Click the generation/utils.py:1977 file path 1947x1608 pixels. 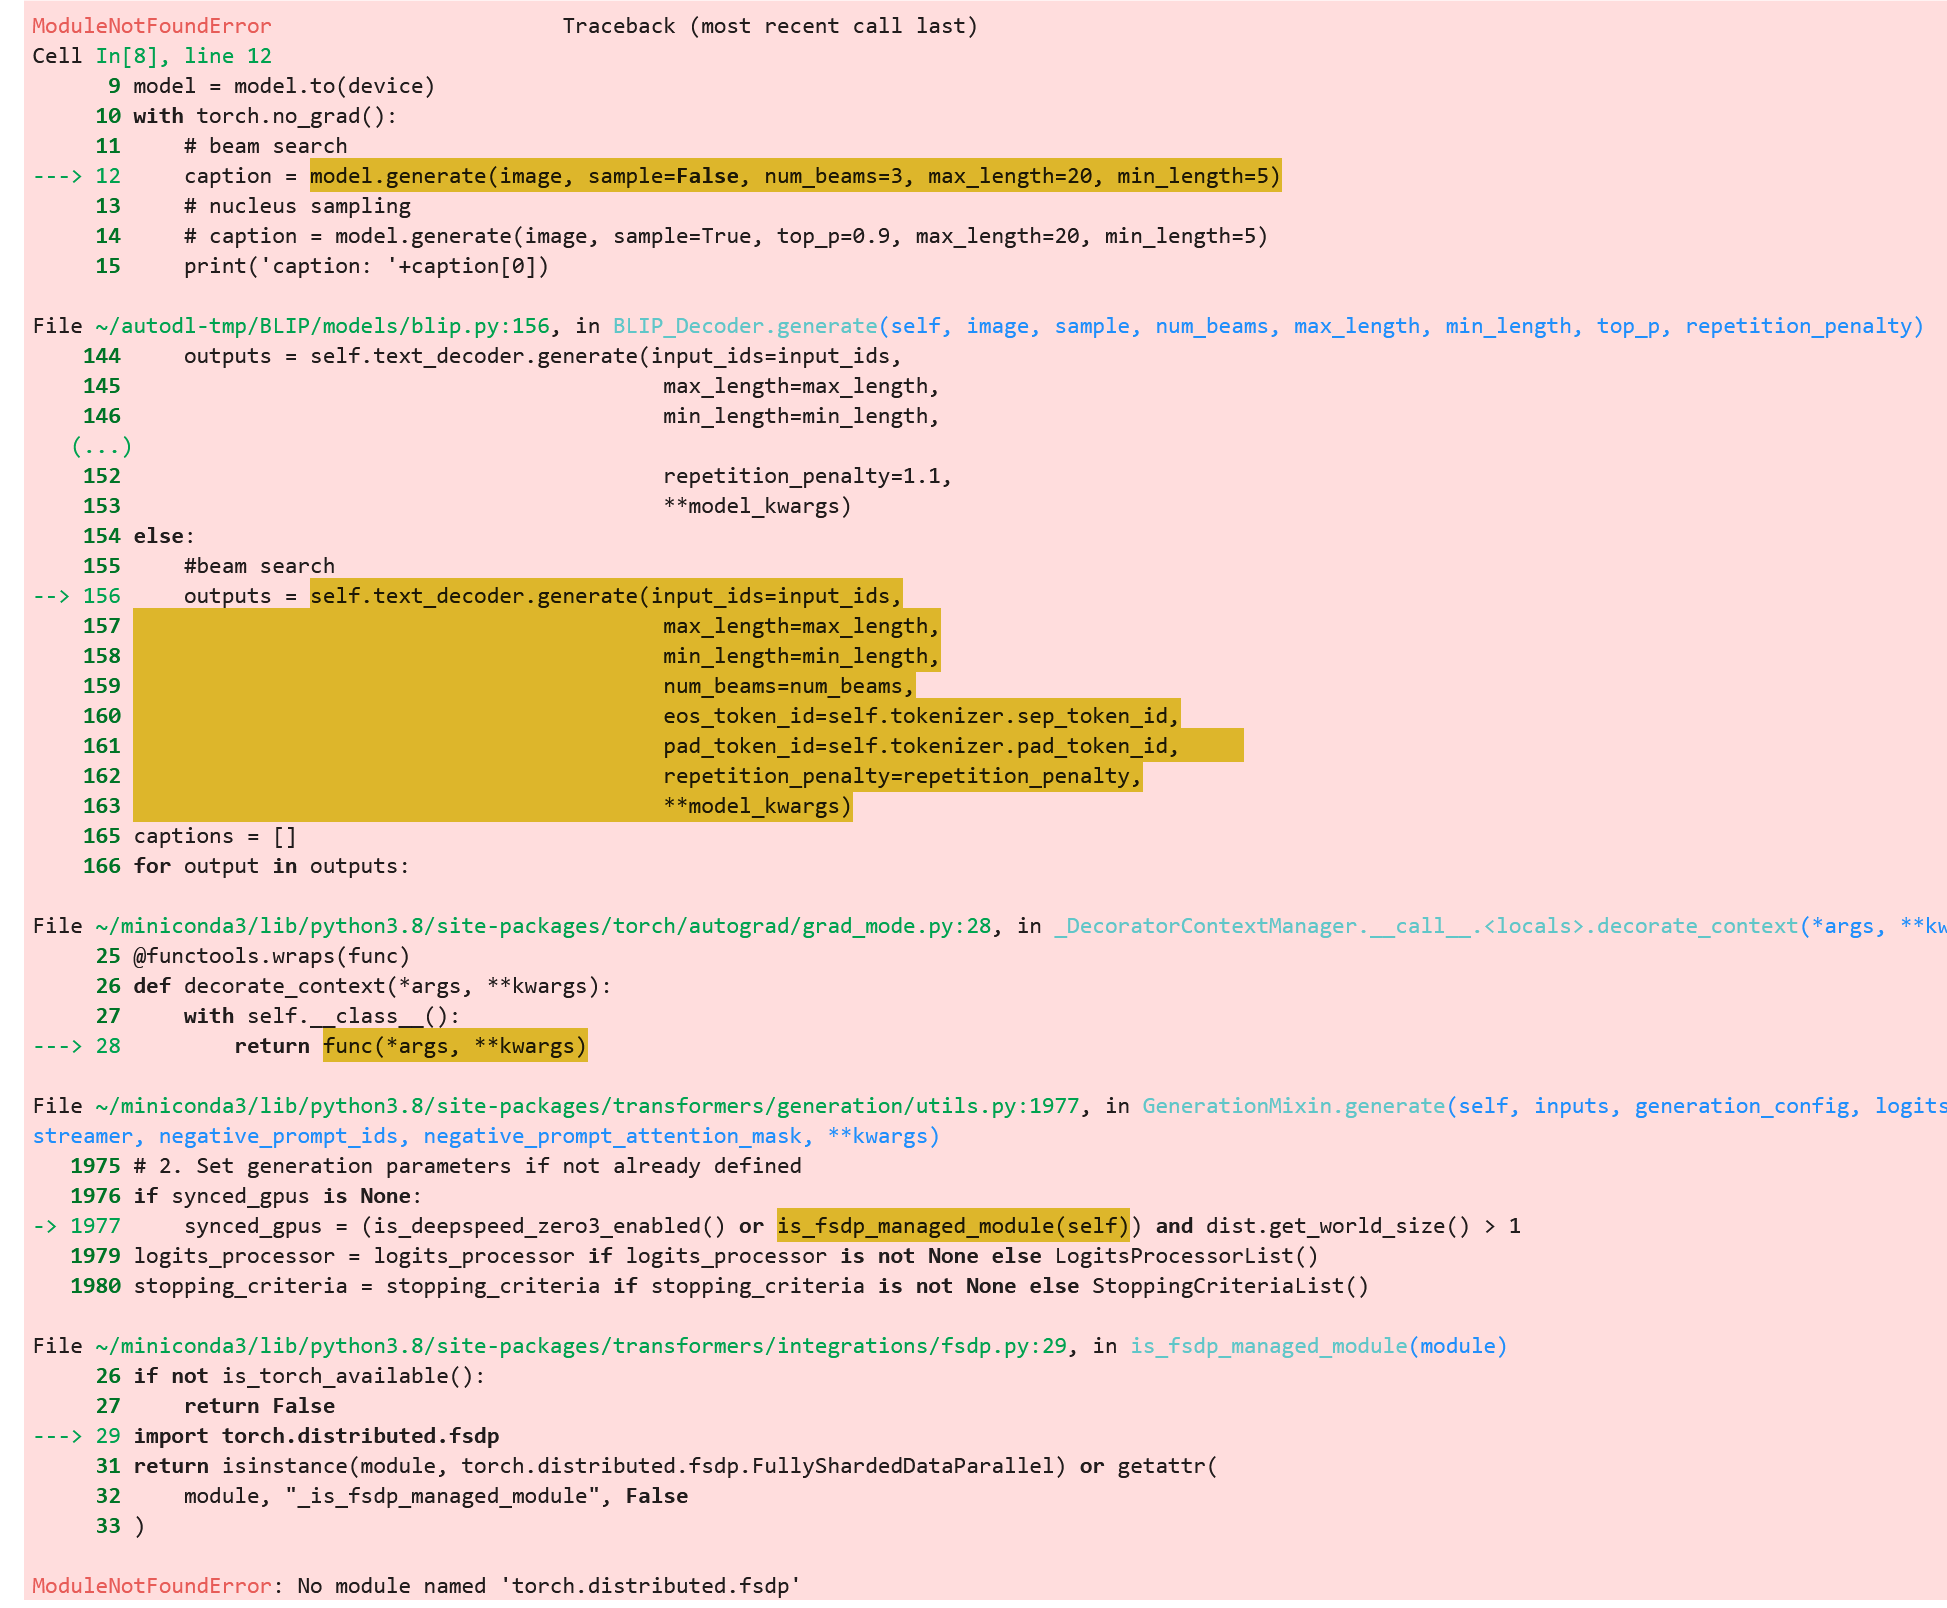[x=587, y=1106]
